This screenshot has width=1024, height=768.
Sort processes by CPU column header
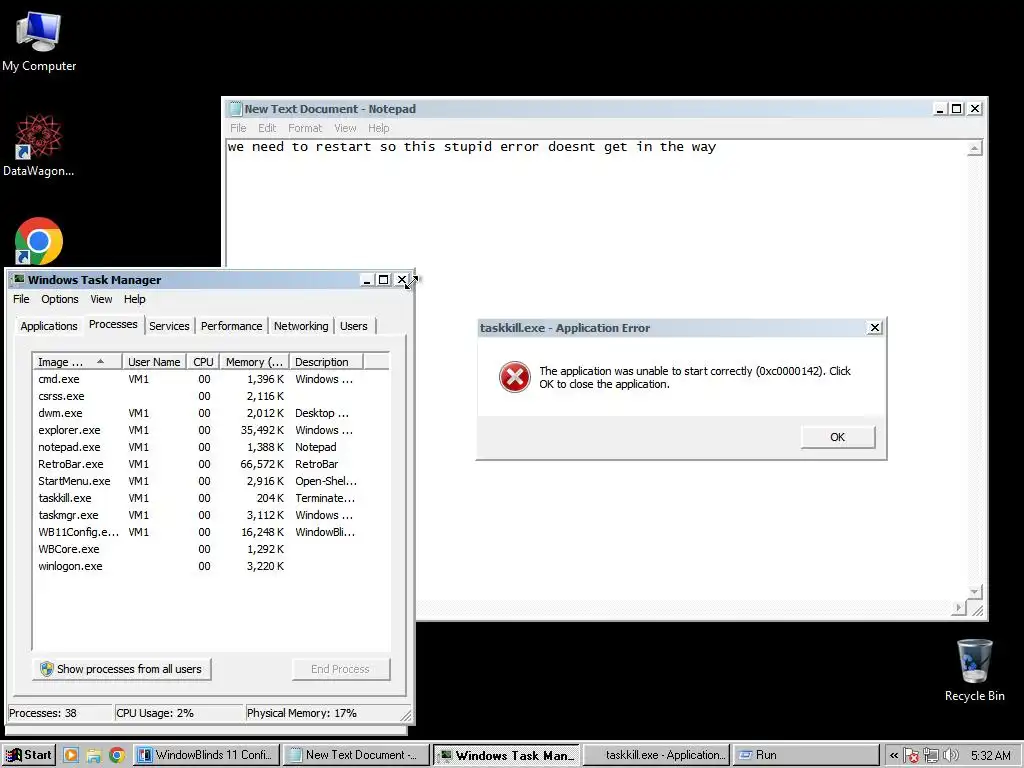(x=203, y=362)
